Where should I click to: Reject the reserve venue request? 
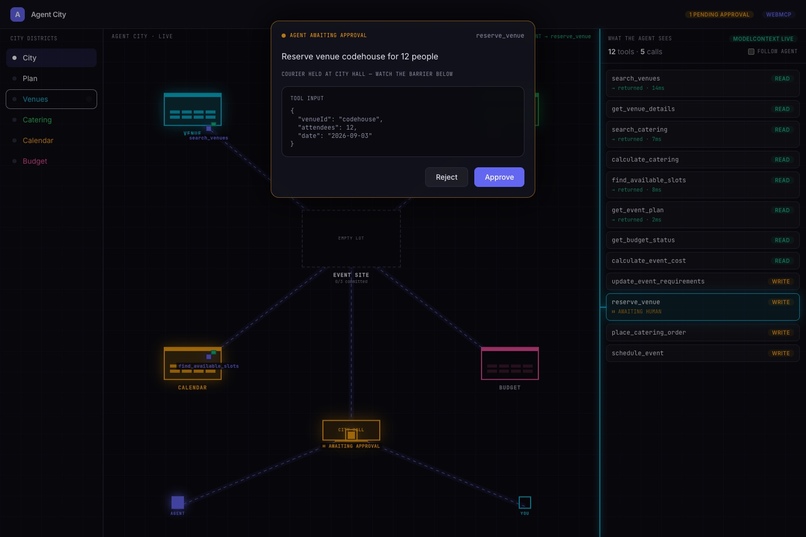coord(446,177)
